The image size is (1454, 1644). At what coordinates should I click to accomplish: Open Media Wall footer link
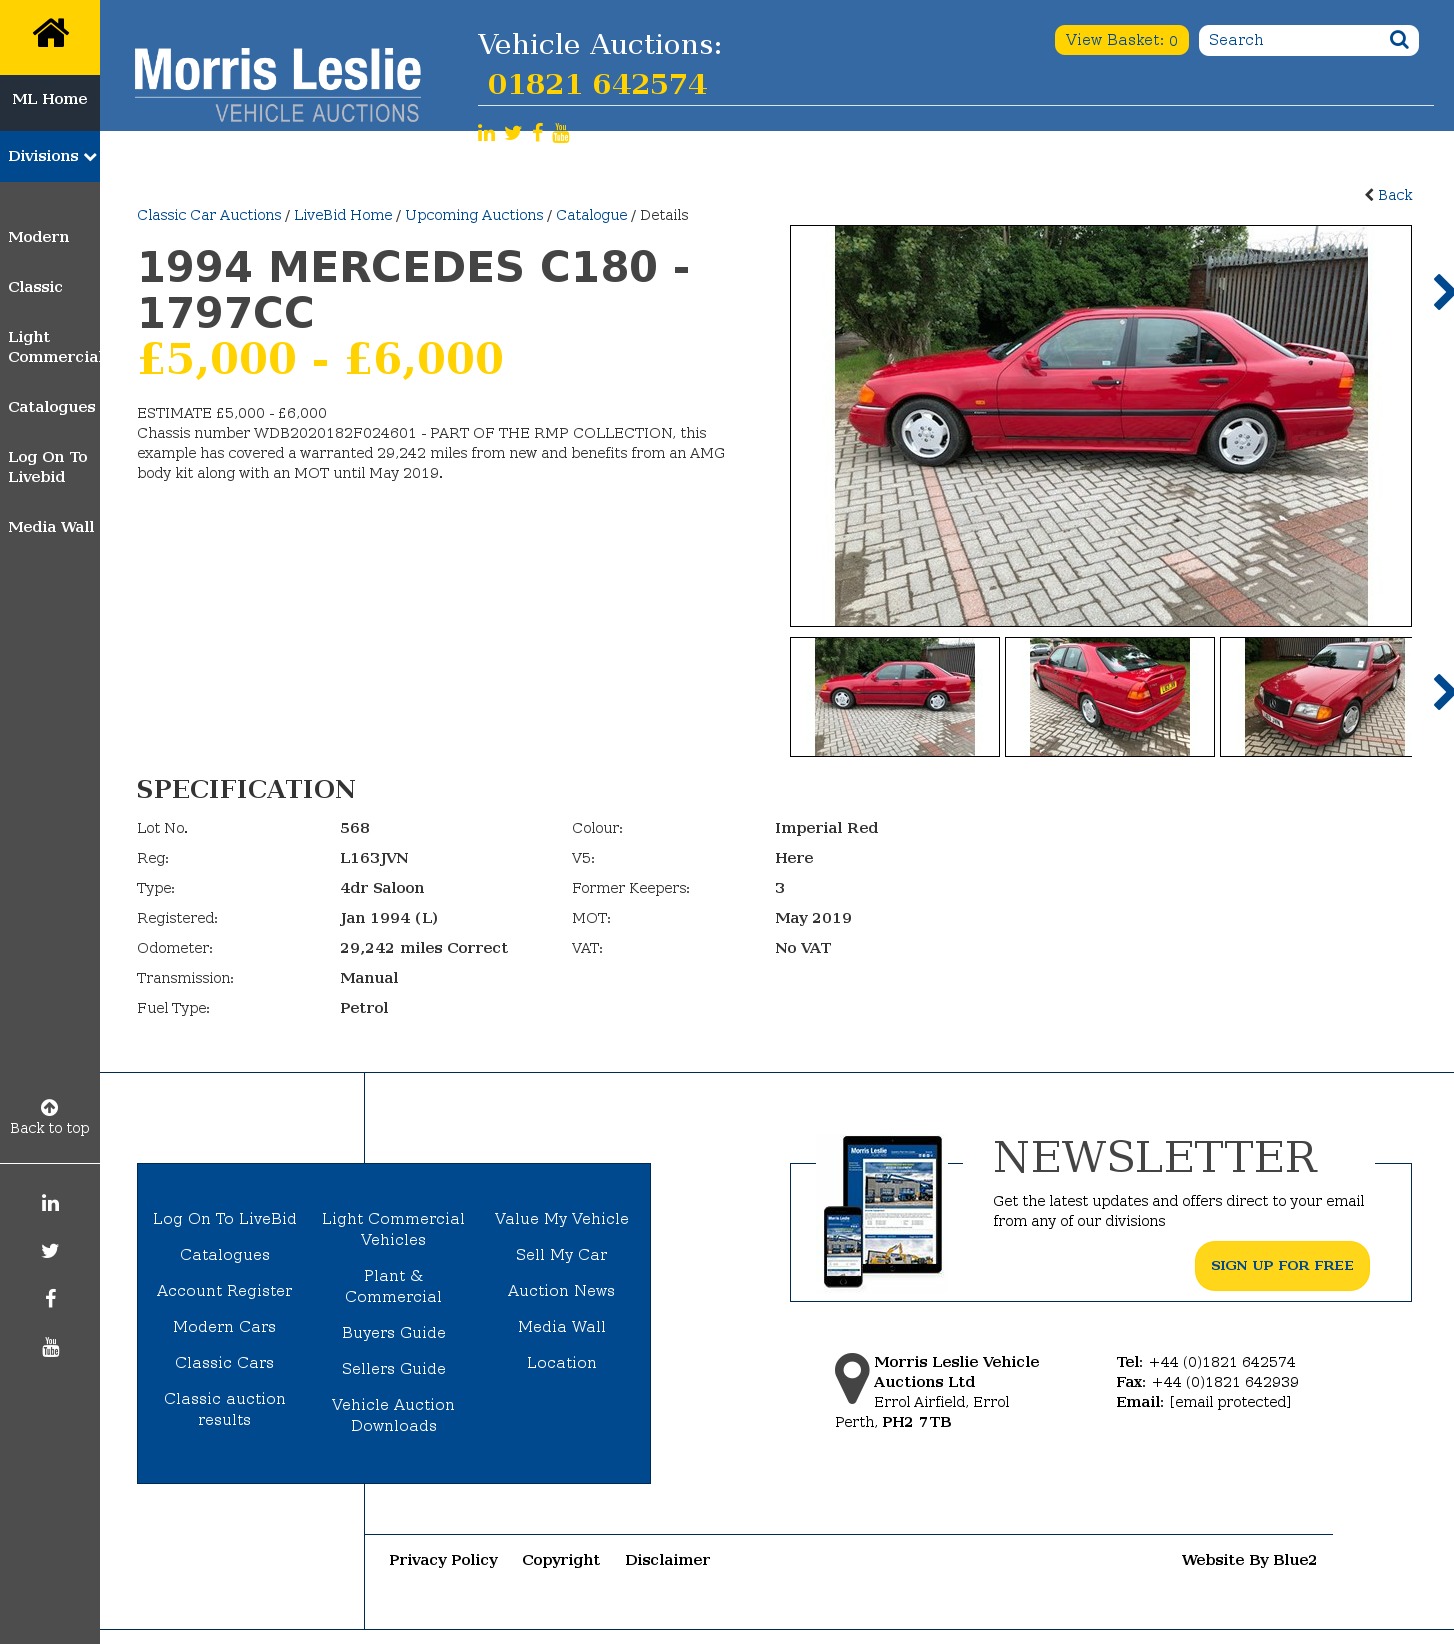(x=562, y=1327)
